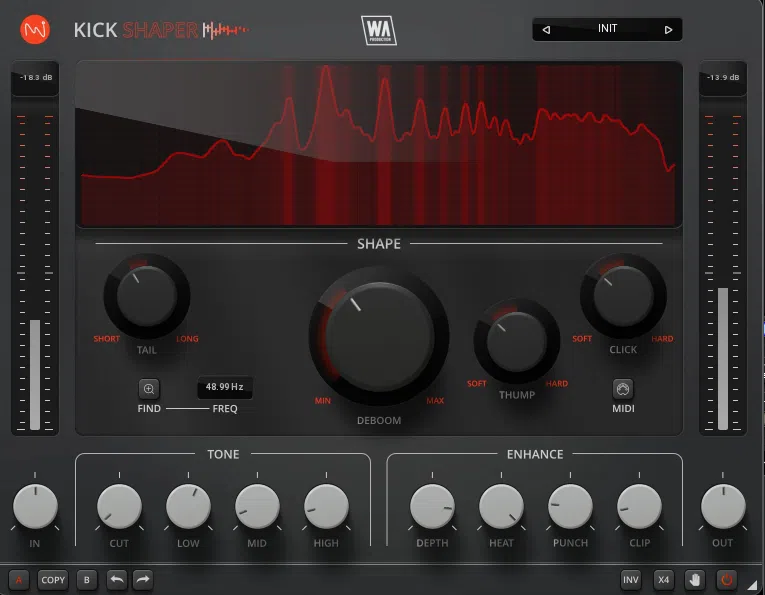The image size is (765, 595).
Task: Select preset slot A
Action: pyautogui.click(x=19, y=580)
